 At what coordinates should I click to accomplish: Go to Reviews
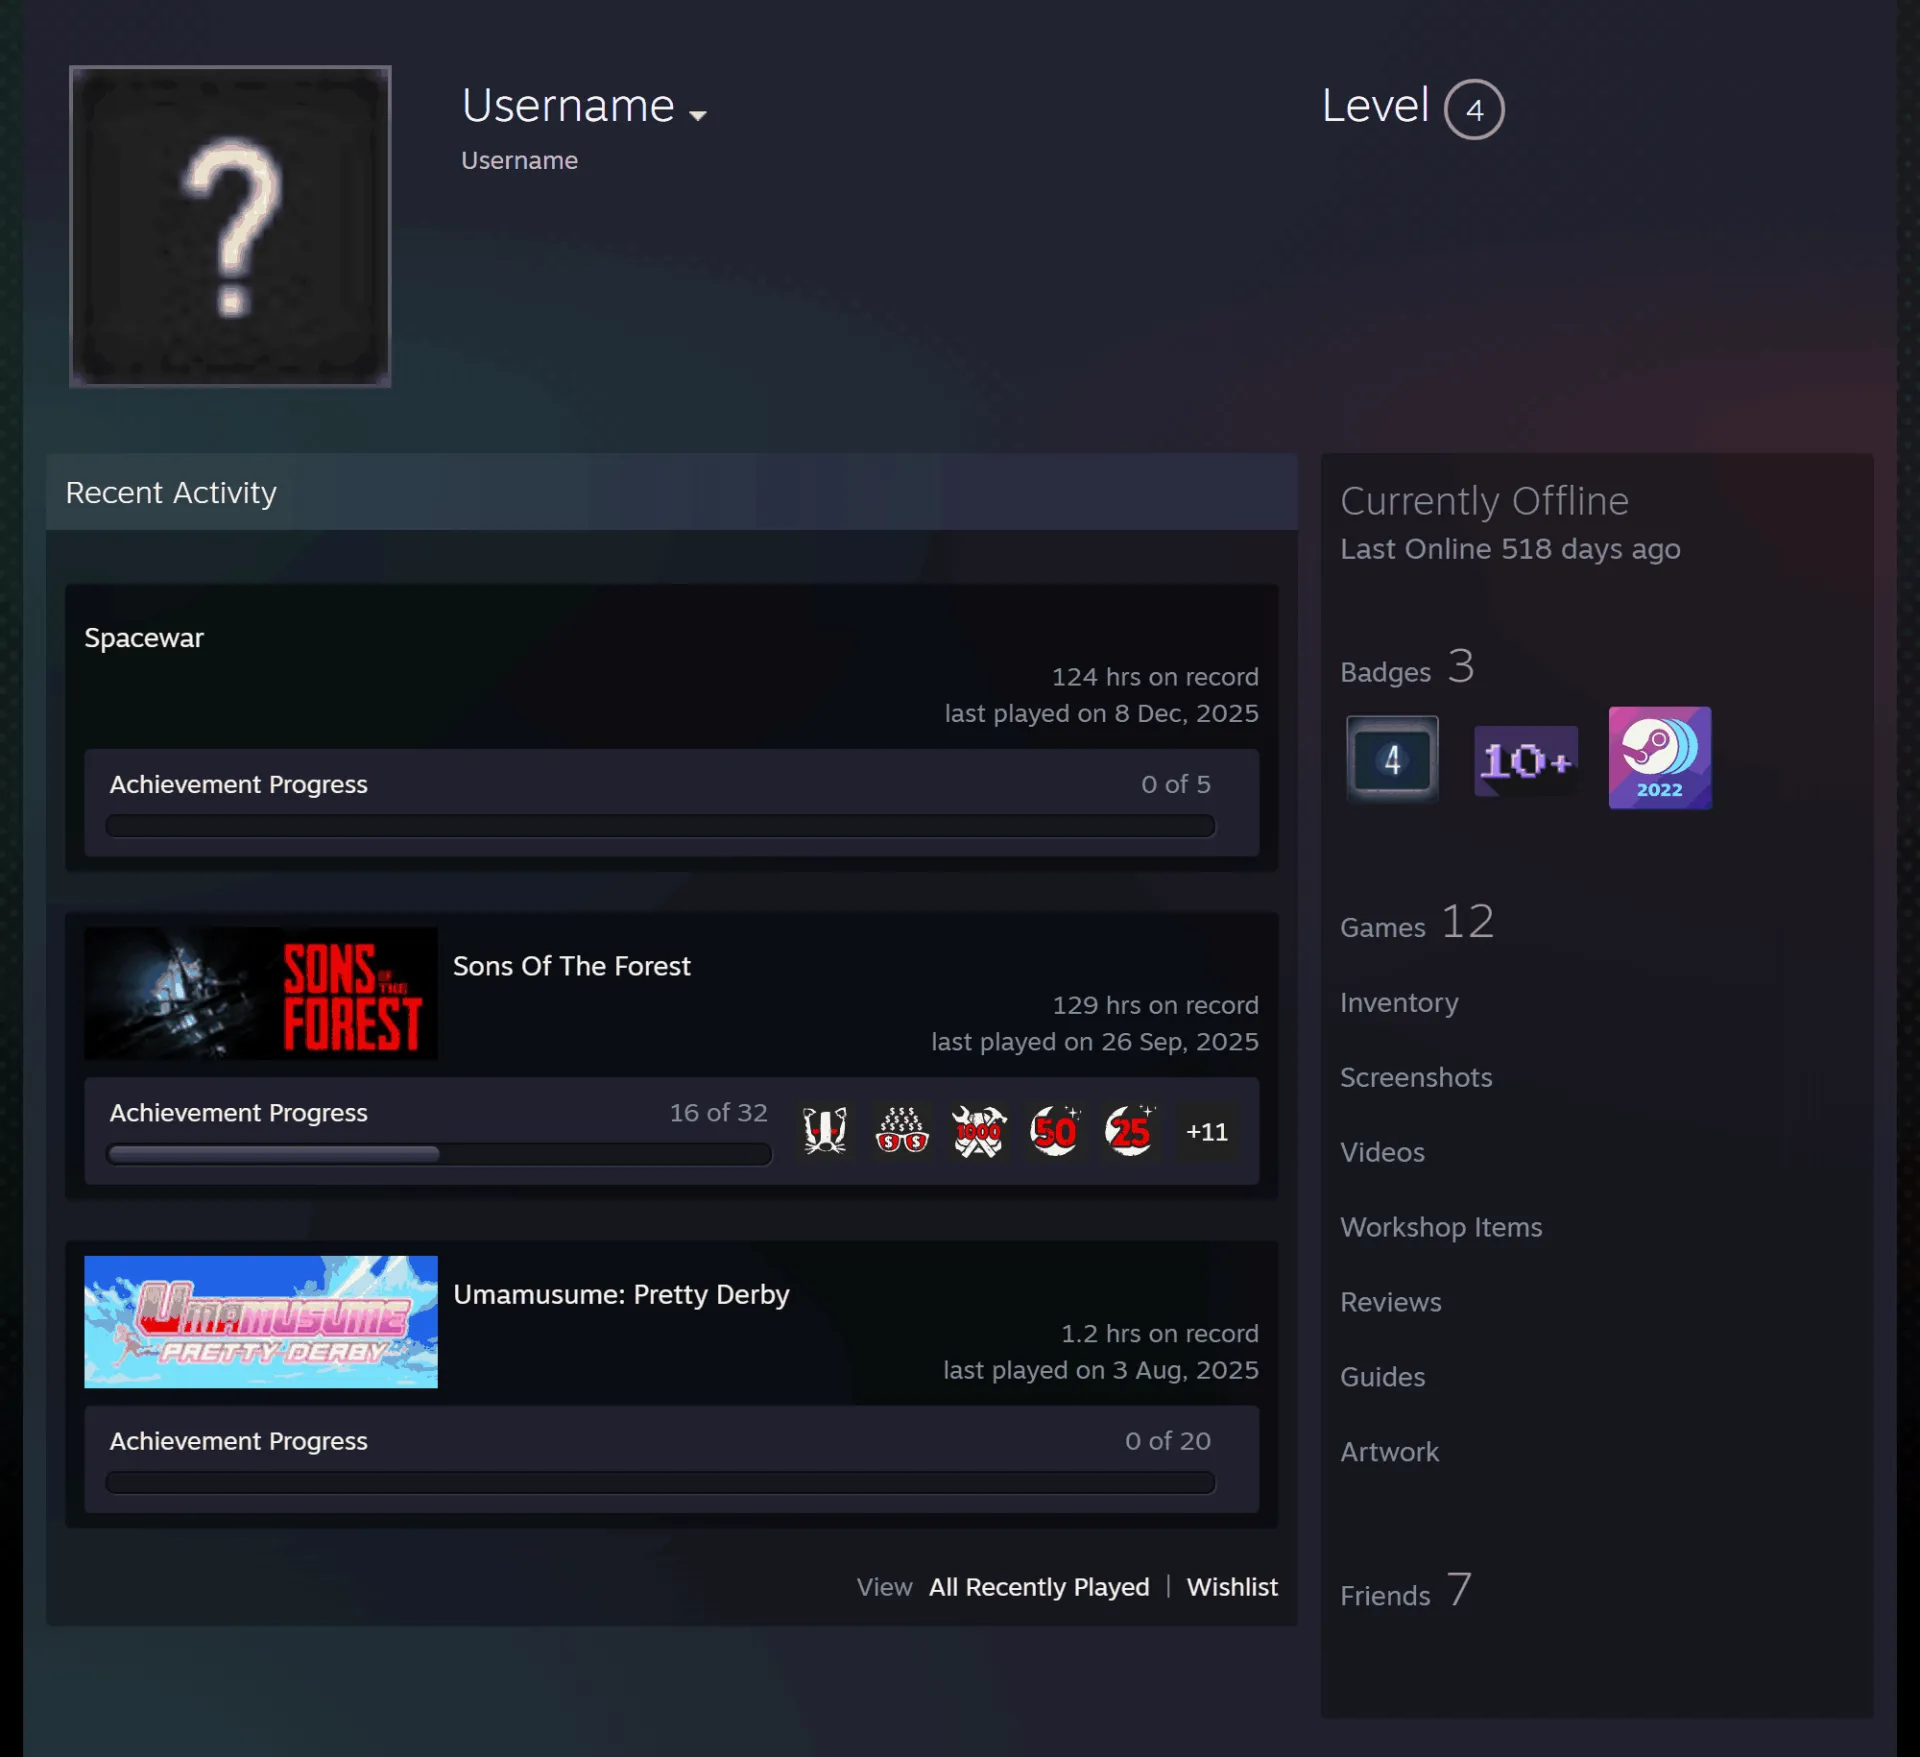[x=1391, y=1302]
